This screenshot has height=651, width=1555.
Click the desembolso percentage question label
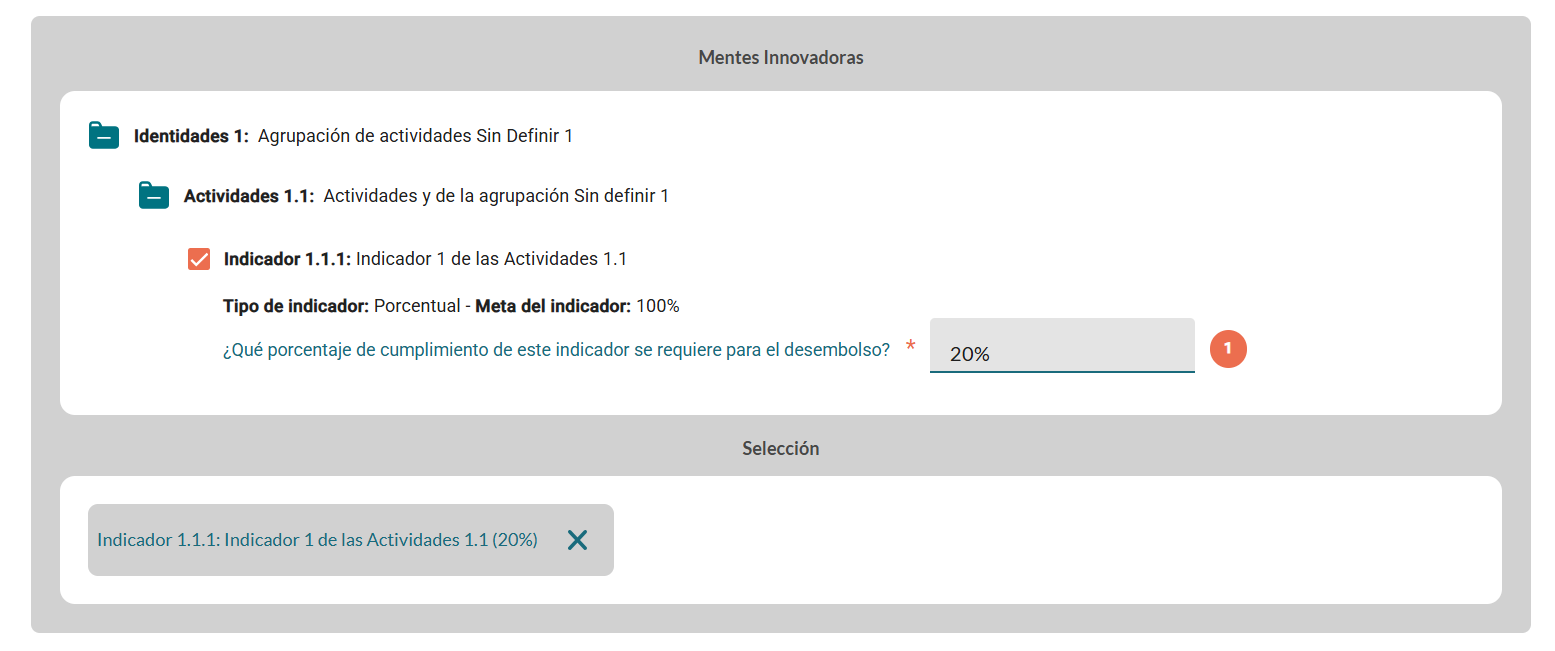point(556,350)
